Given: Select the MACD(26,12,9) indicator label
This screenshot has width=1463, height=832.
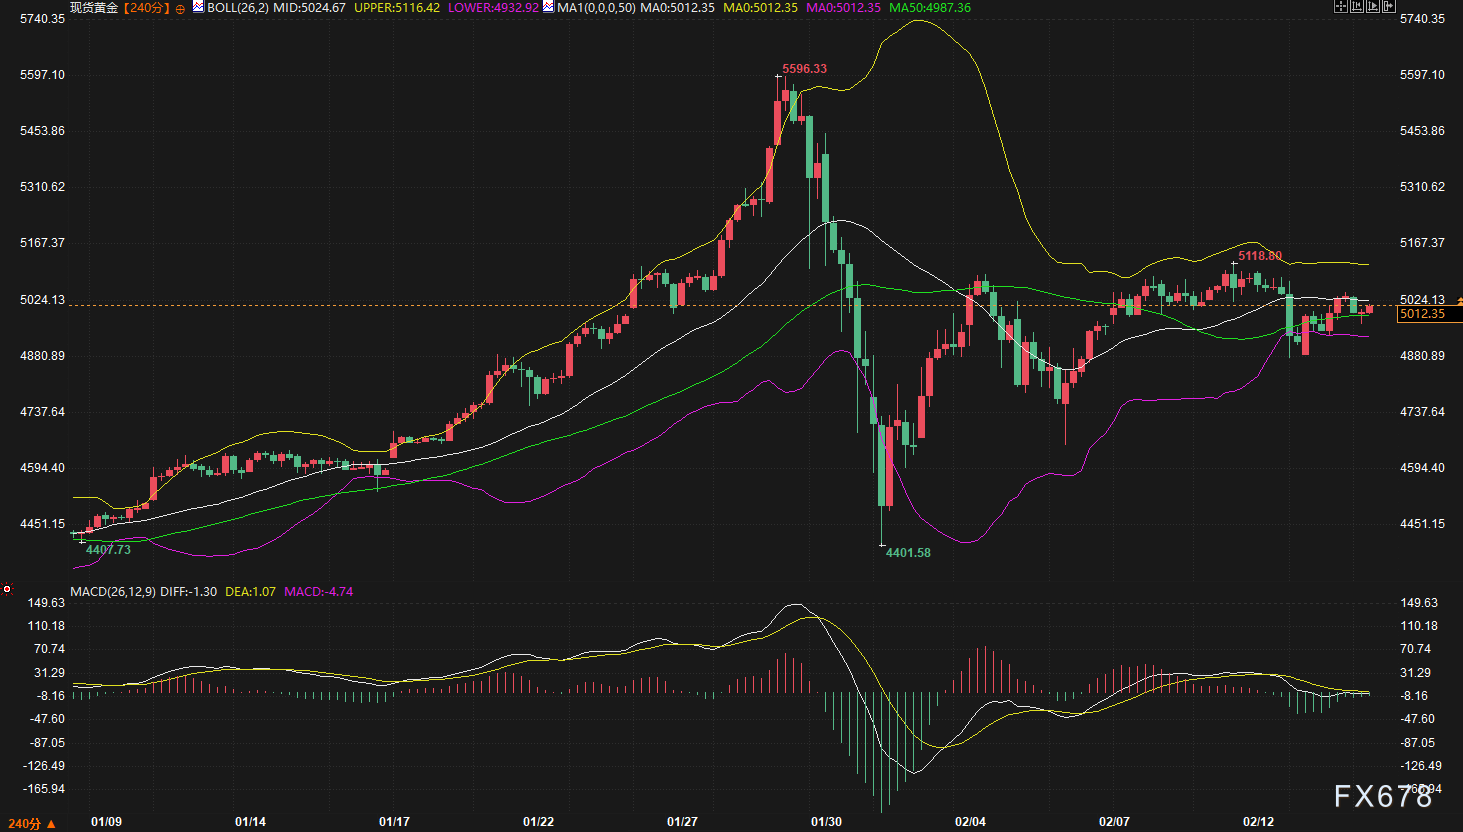Looking at the screenshot, I should pyautogui.click(x=113, y=592).
